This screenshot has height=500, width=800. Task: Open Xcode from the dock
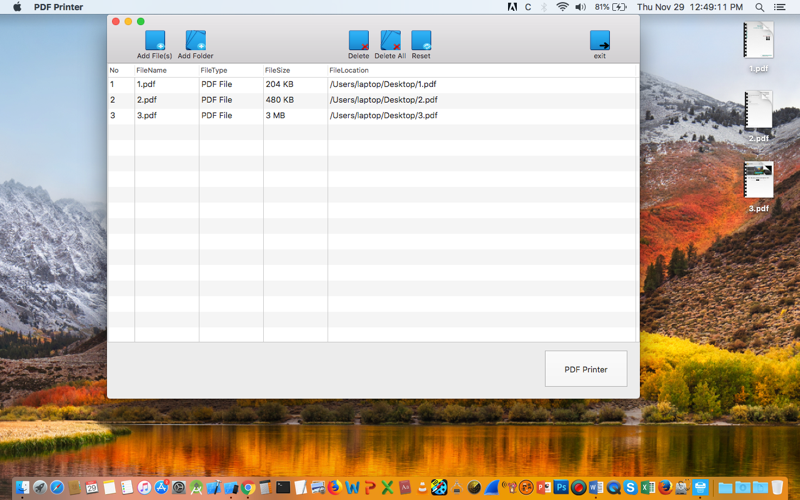[x=214, y=487]
